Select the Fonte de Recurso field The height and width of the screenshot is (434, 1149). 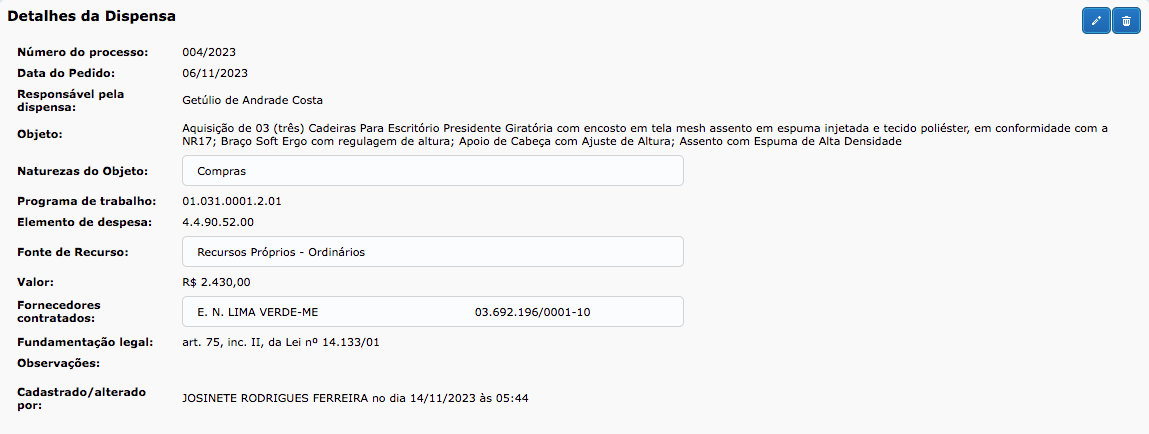[x=433, y=252]
